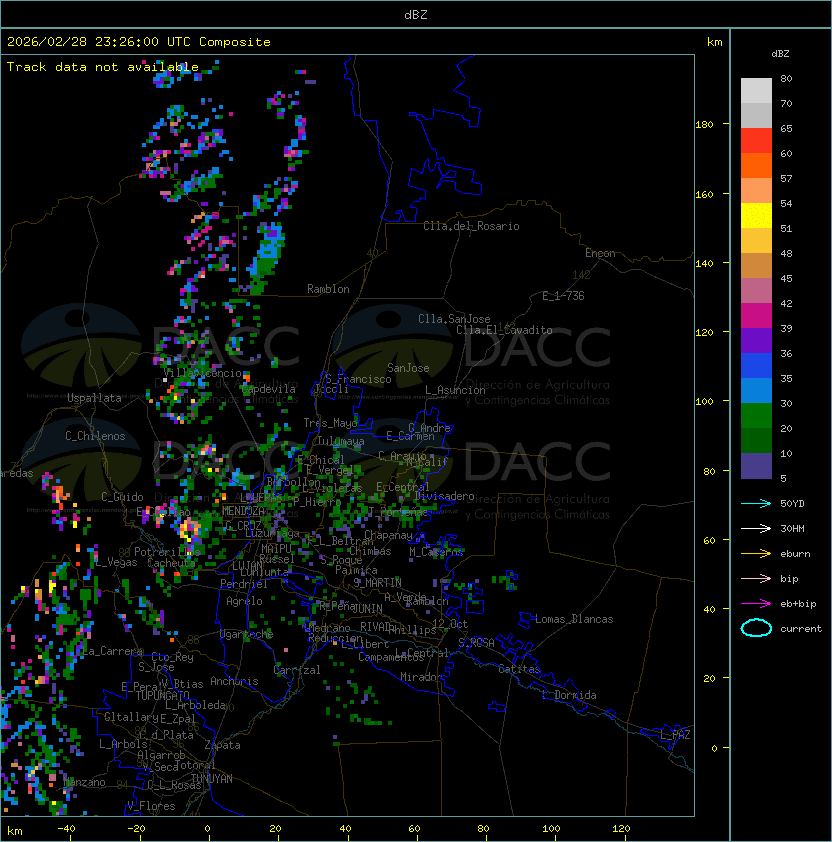Click the '30HM' legend label
Viewport: 832px width, 842px height.
792,528
